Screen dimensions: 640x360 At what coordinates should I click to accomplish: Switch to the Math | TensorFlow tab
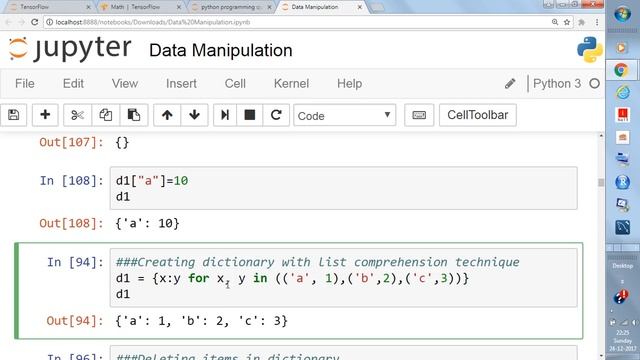pyautogui.click(x=136, y=7)
